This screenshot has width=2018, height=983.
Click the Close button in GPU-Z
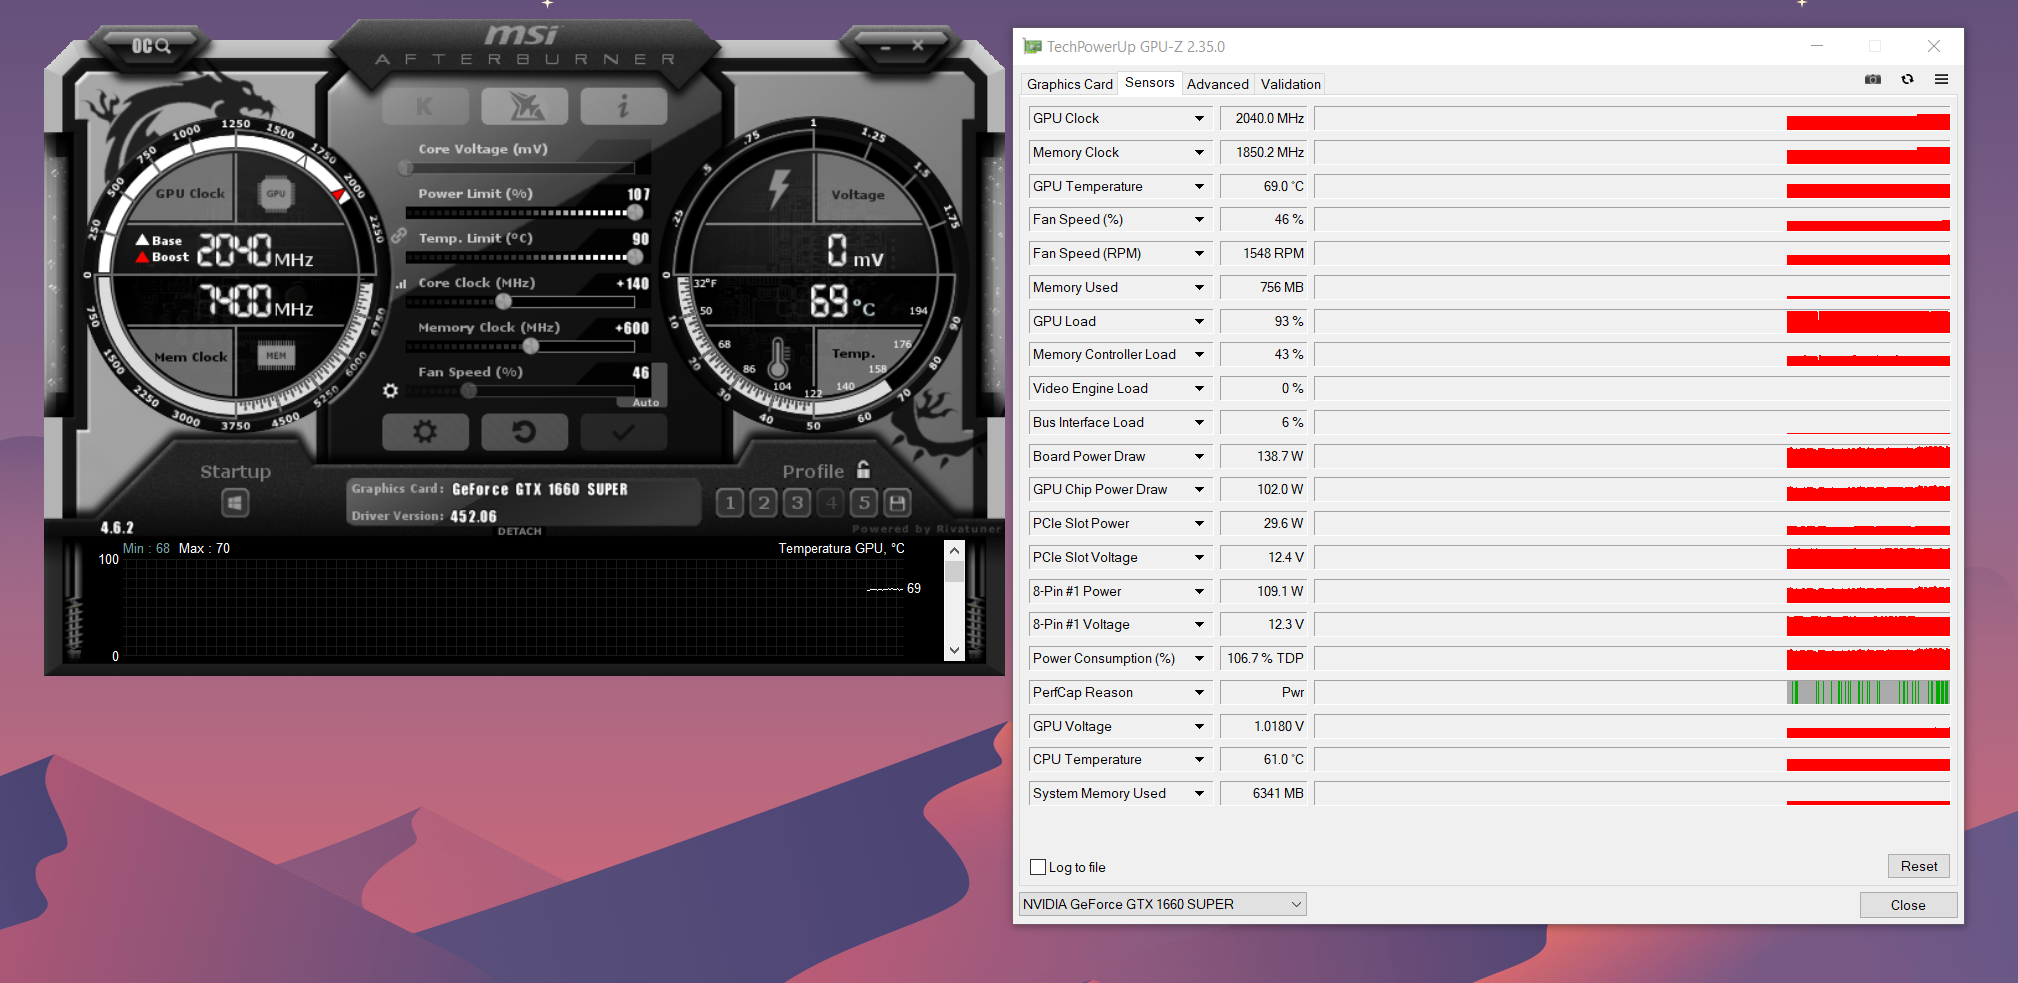(1908, 905)
